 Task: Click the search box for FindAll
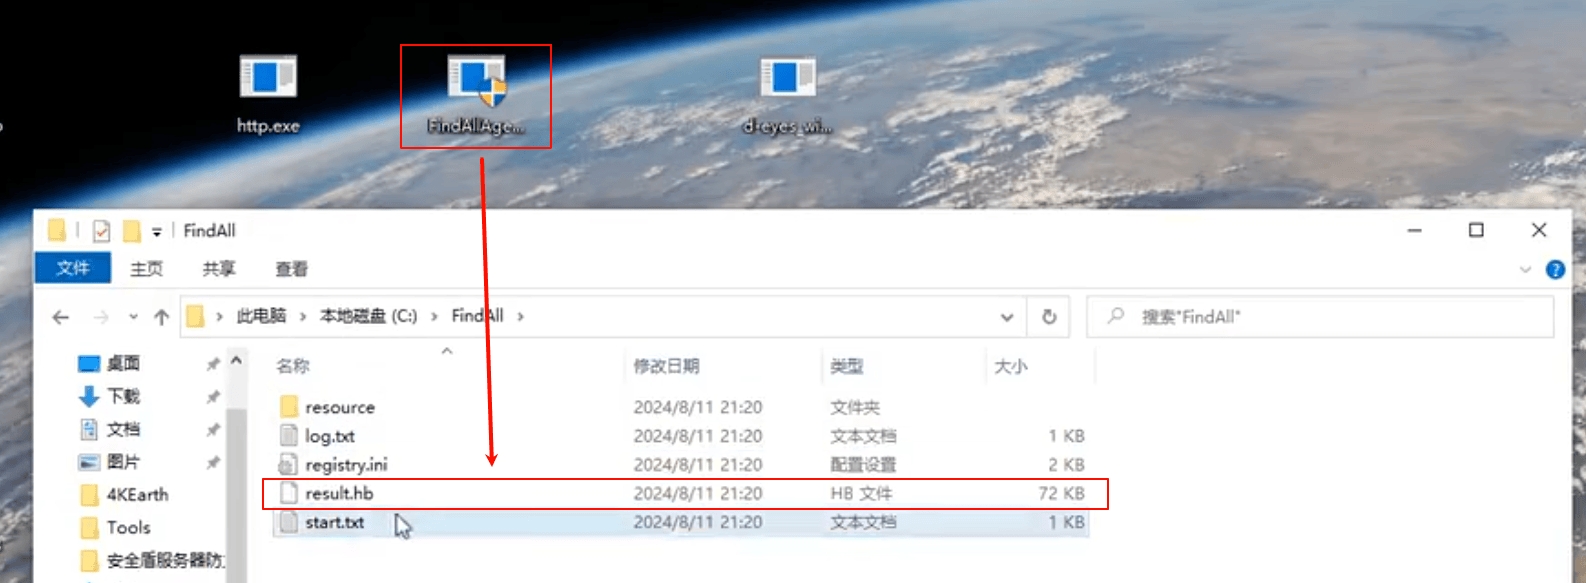[x=1320, y=317]
